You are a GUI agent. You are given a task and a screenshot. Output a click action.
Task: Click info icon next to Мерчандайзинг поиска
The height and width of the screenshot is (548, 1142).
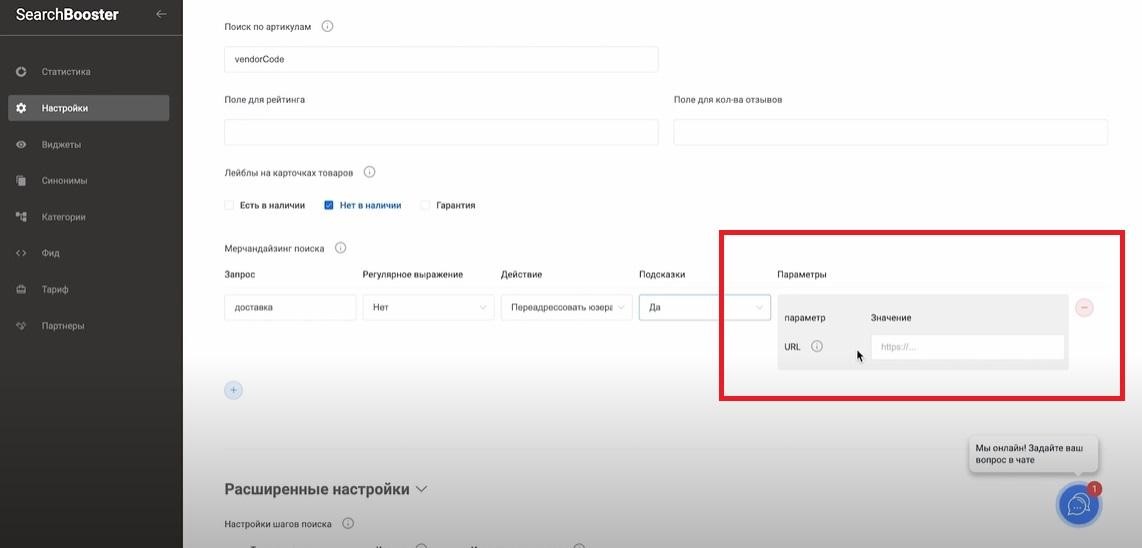coord(340,248)
